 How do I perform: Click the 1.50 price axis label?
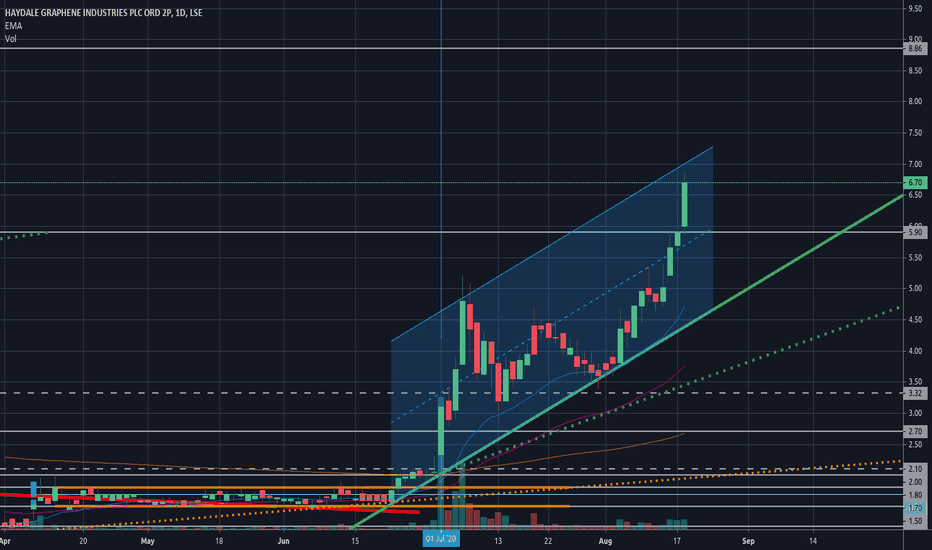(915, 521)
